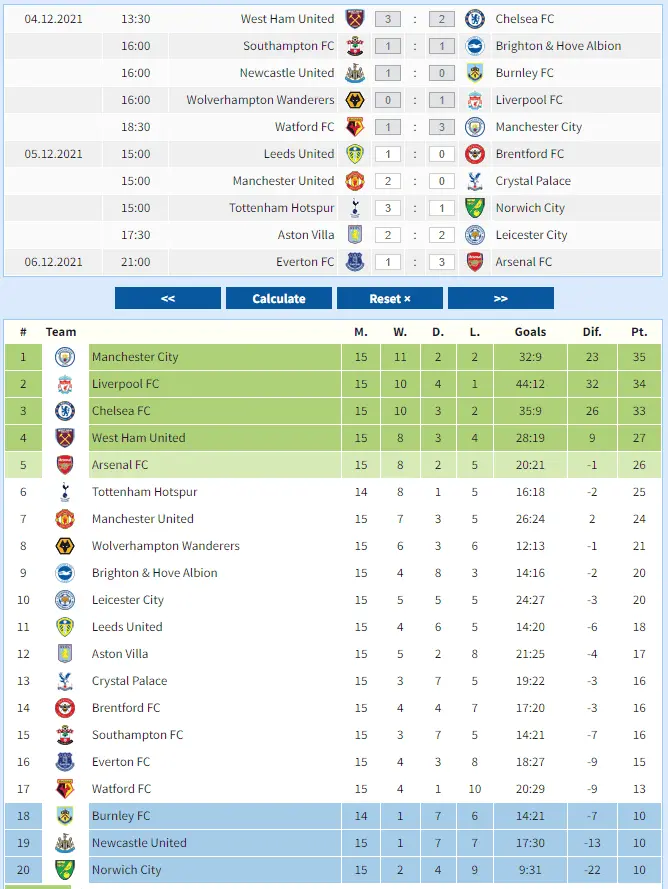Viewport: 668px width, 889px height.
Task: Sort standings by Pt. column header
Action: [x=638, y=332]
